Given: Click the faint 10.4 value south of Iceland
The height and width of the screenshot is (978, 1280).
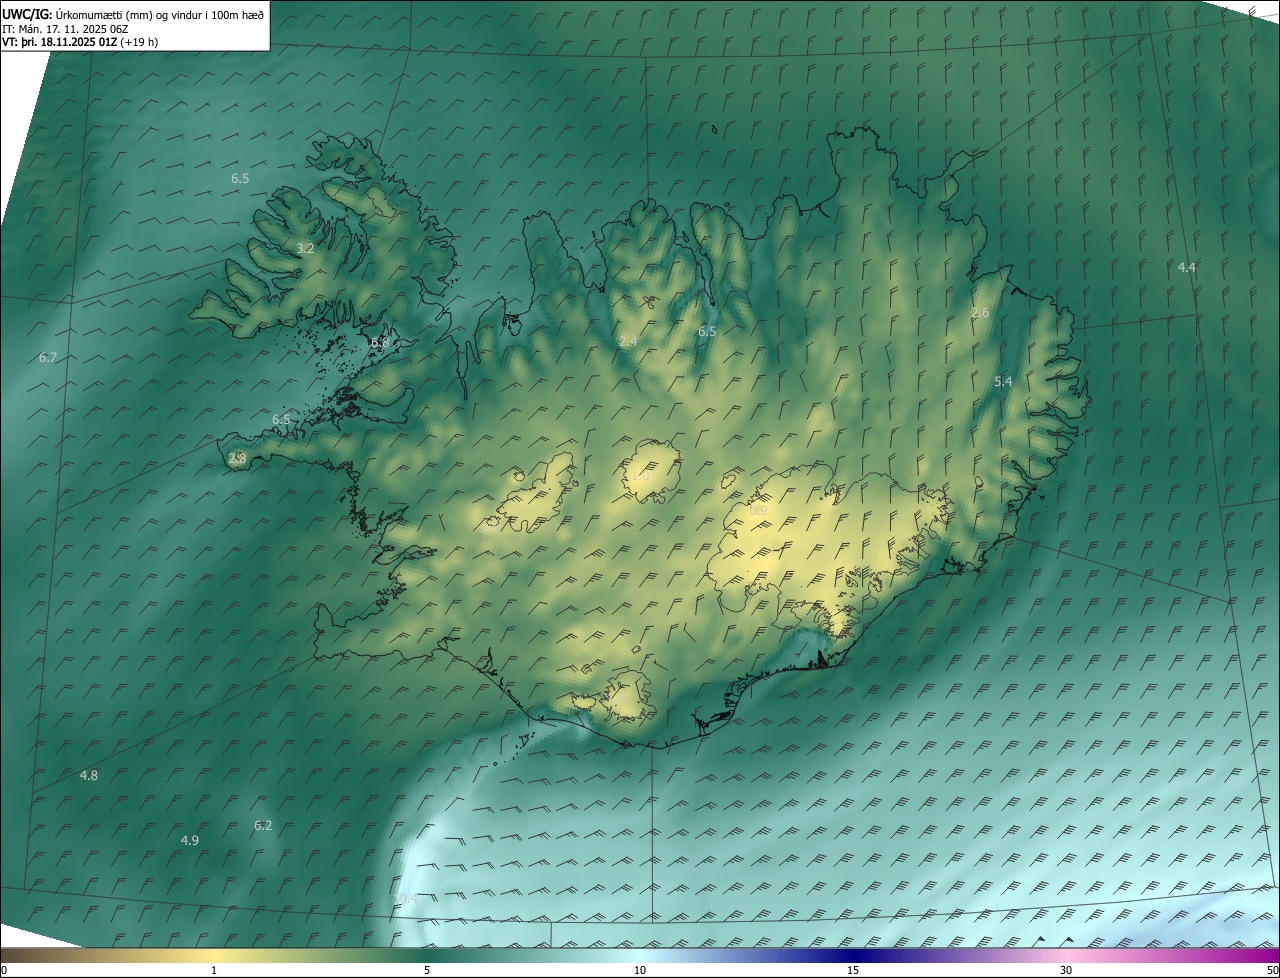Looking at the screenshot, I should click(404, 899).
